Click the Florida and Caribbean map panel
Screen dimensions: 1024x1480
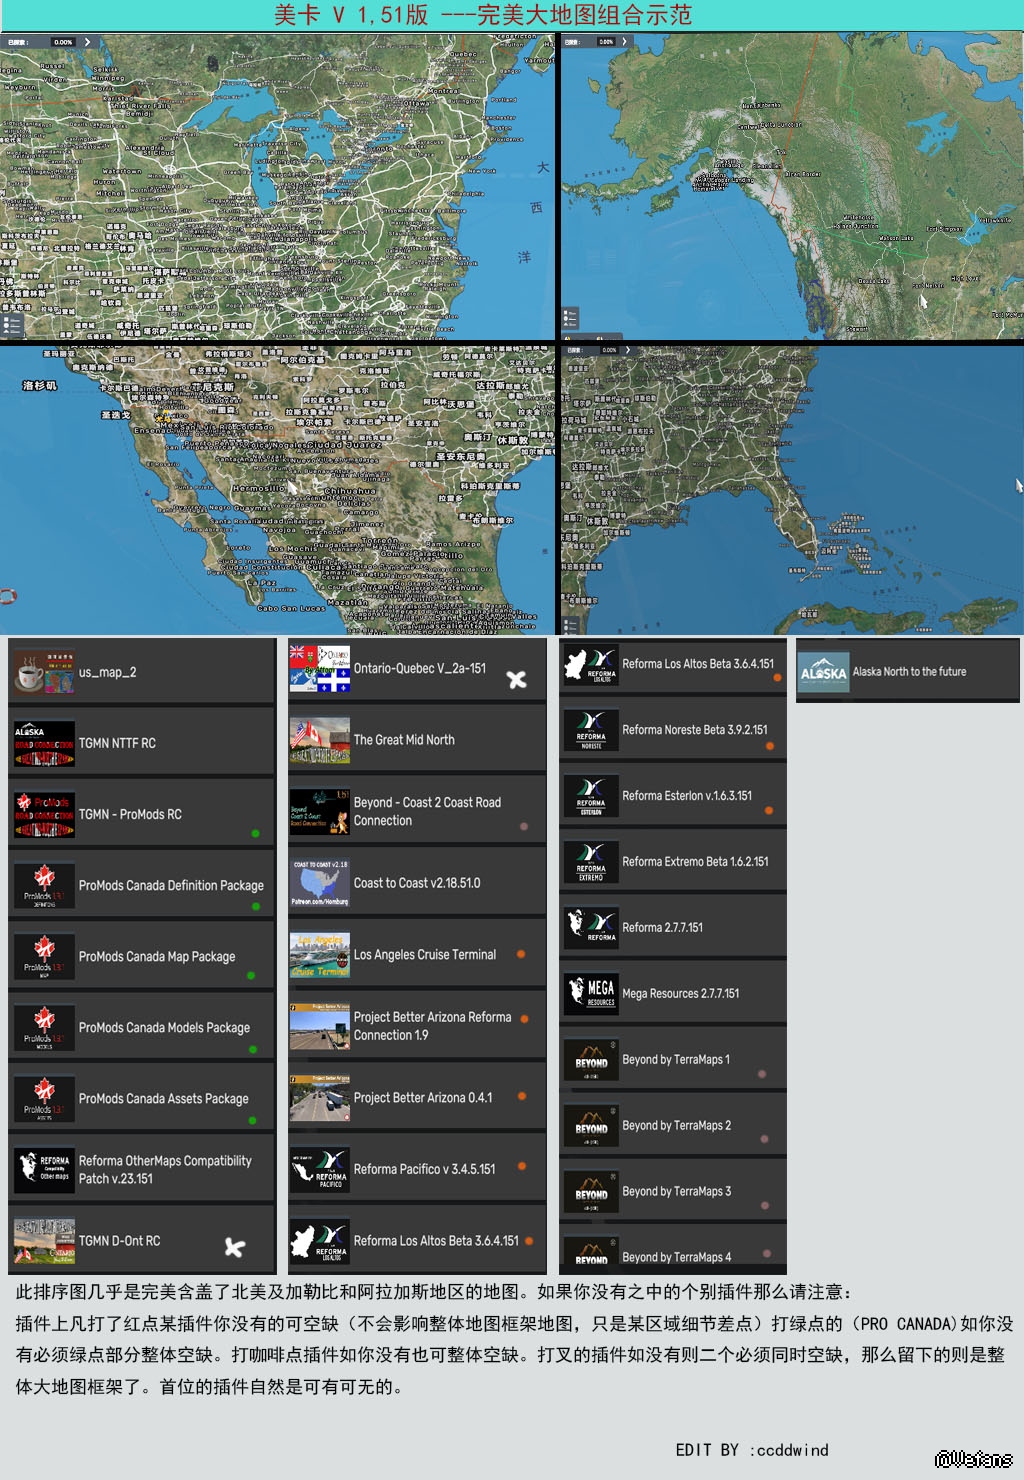click(x=792, y=490)
